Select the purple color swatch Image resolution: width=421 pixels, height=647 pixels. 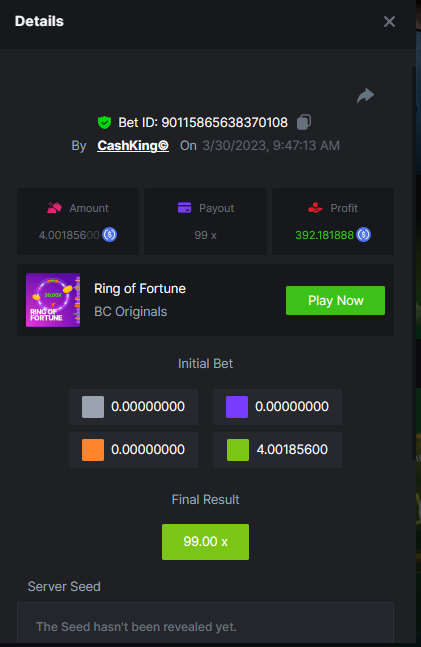pos(237,407)
